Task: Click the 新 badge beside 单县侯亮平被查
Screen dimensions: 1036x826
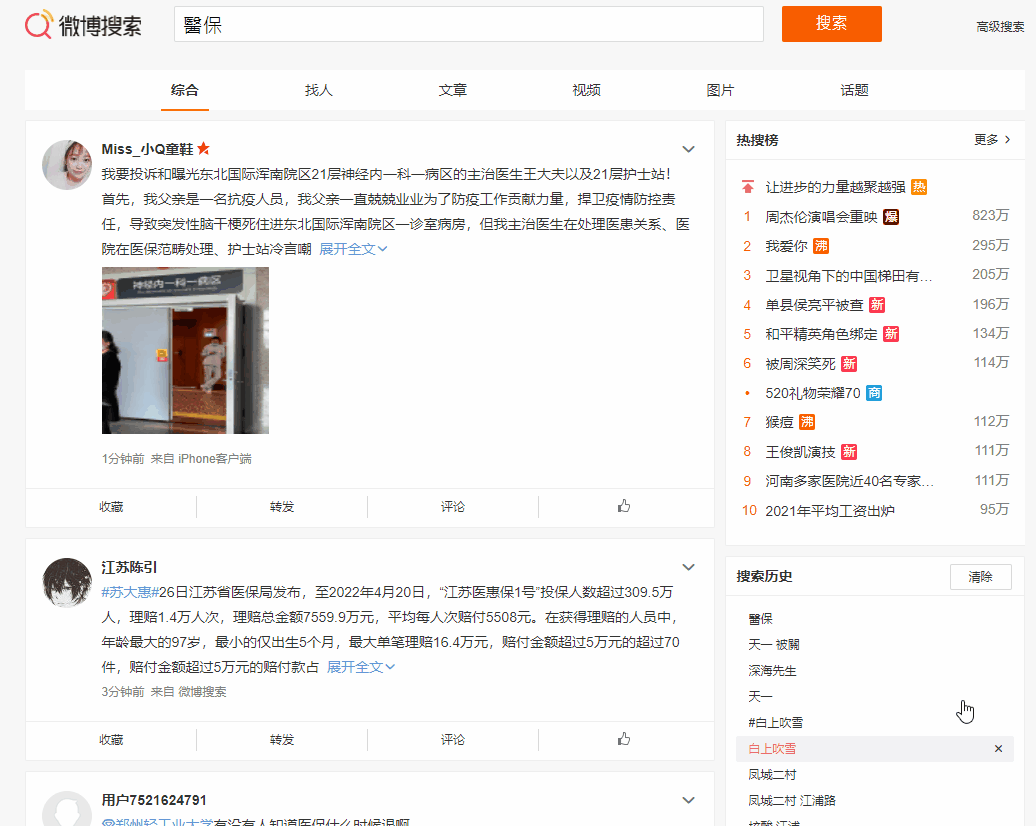Action: [x=877, y=305]
